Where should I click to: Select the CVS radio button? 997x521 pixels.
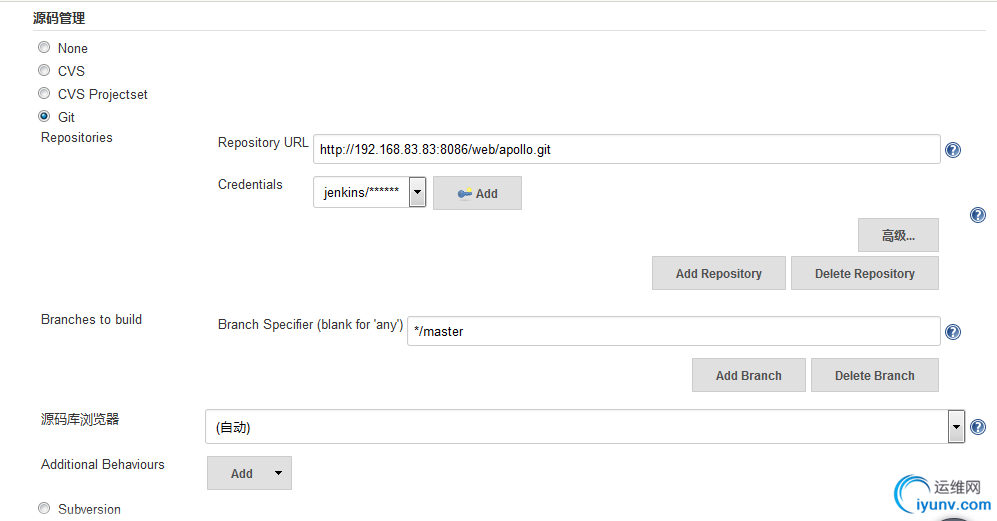pyautogui.click(x=44, y=71)
